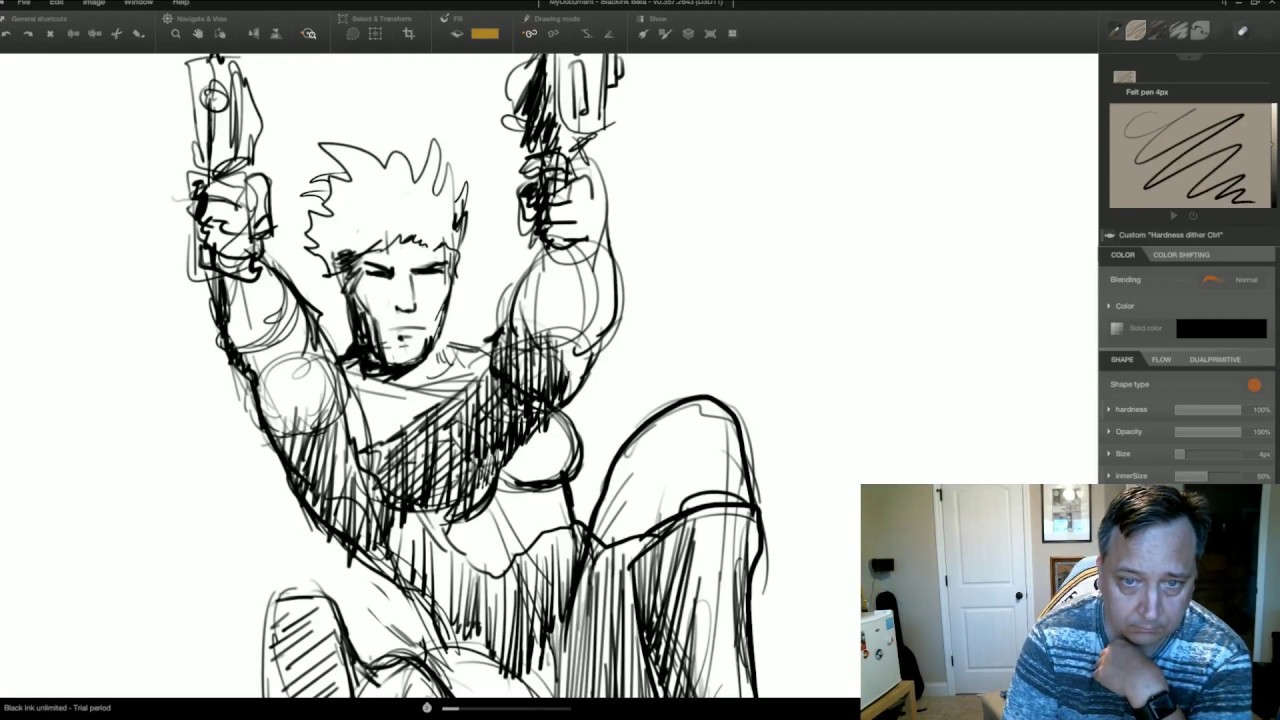The width and height of the screenshot is (1280, 720).
Task: Pick the highlighted felt pen brush preset
Action: (1135, 31)
